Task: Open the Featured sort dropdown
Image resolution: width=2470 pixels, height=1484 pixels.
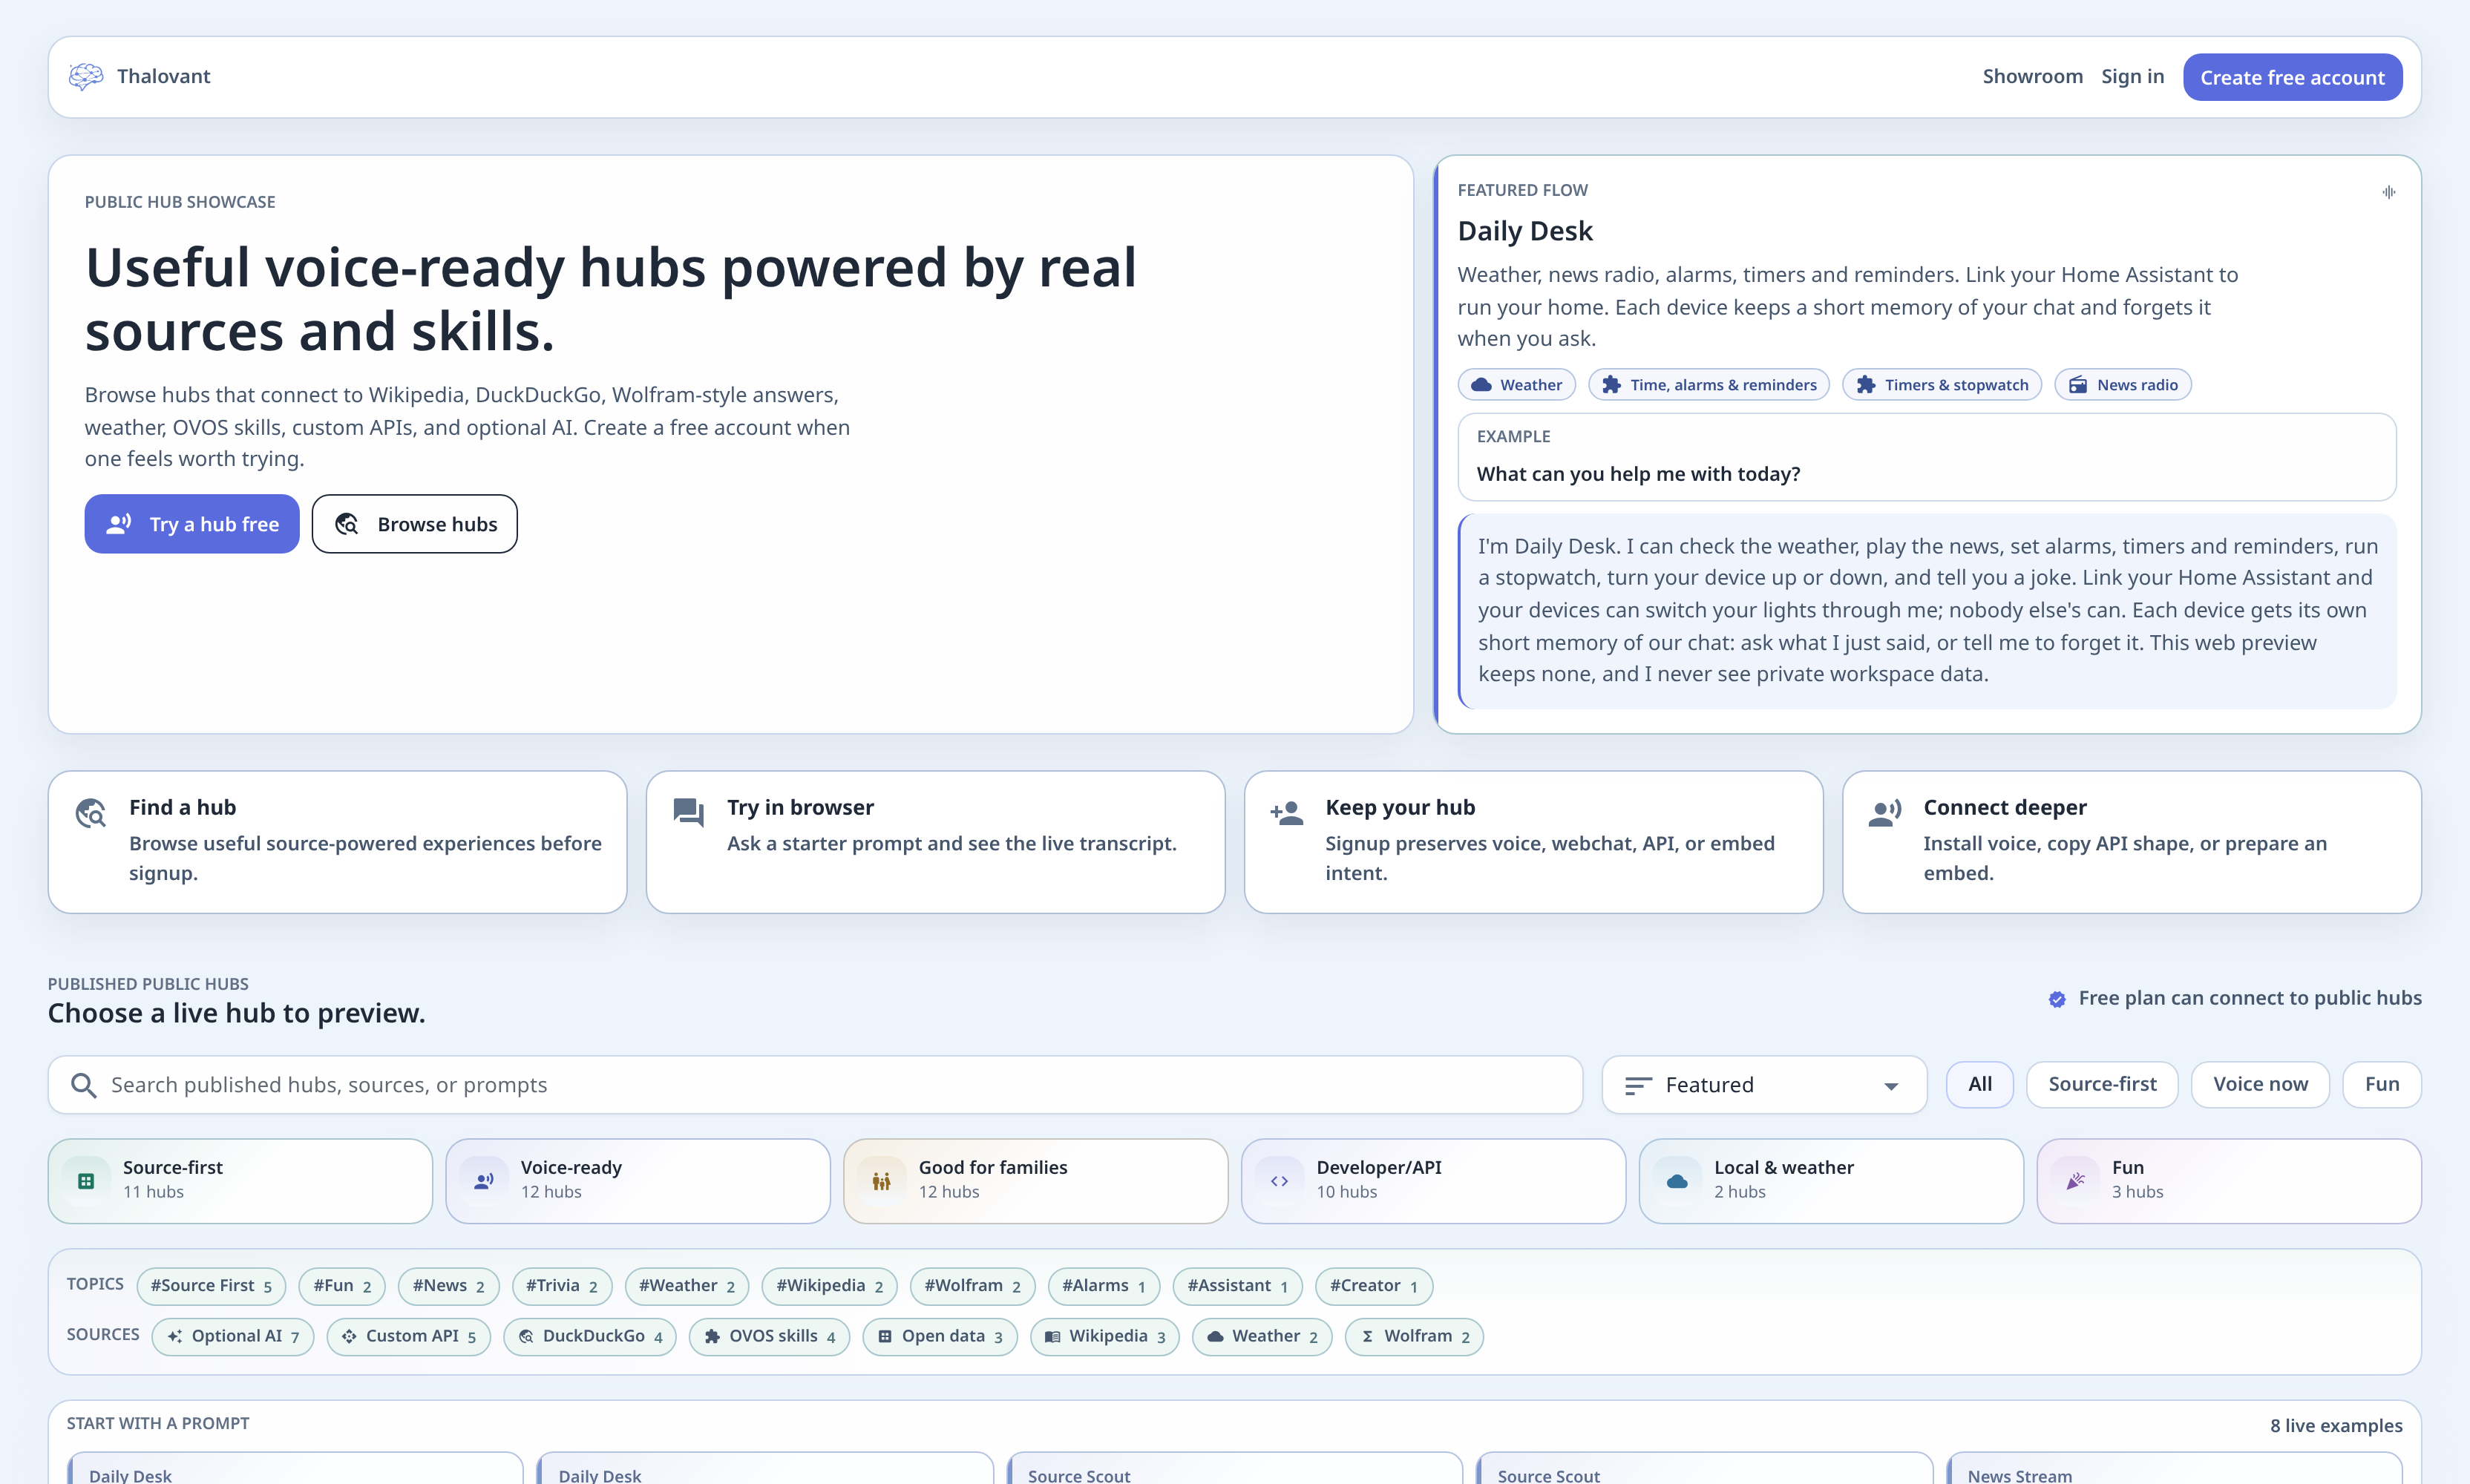Action: [x=1764, y=1085]
